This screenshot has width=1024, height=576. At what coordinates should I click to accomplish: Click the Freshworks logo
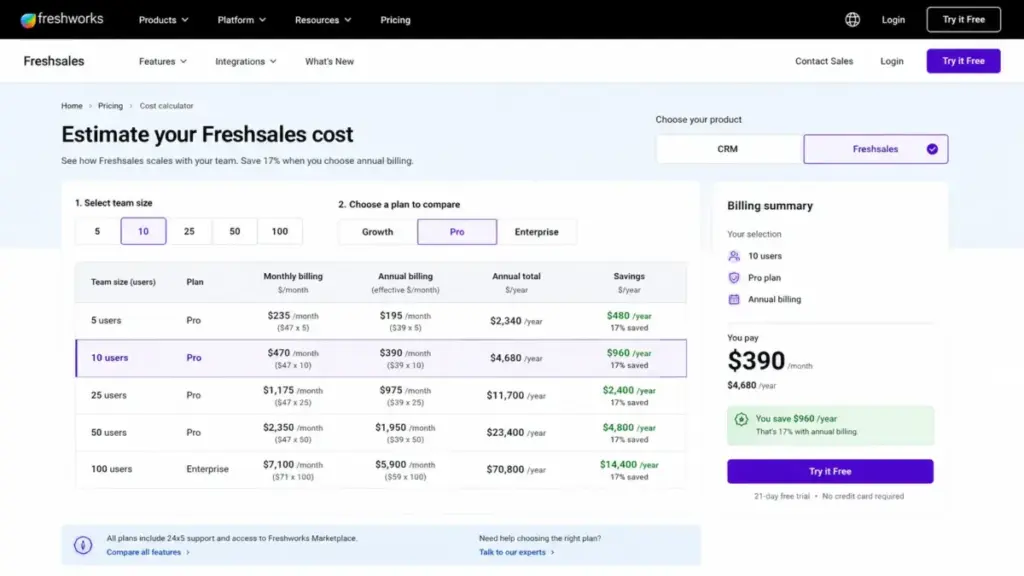pos(61,20)
